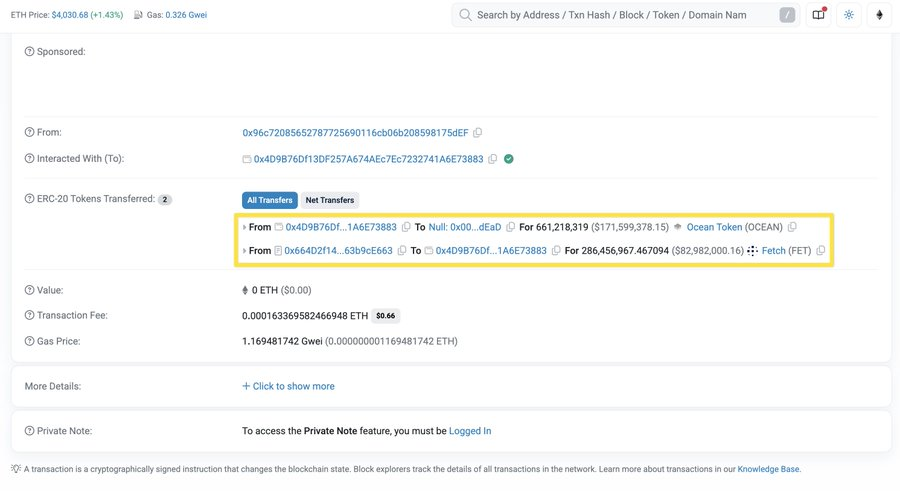Image resolution: width=900 pixels, height=491 pixels.
Task: Expand the first OCEAN transfer row arrow
Action: pyautogui.click(x=244, y=228)
